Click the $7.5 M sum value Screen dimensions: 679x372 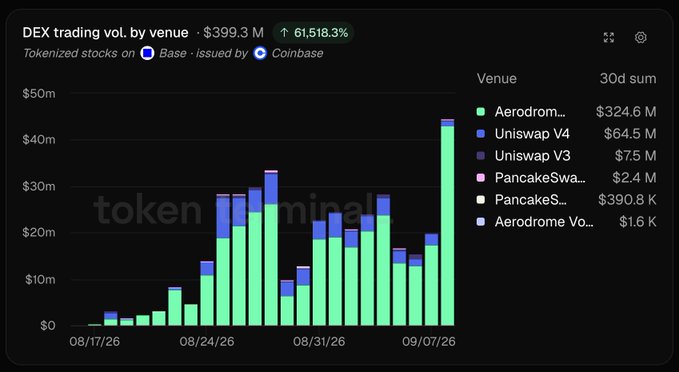pos(636,156)
